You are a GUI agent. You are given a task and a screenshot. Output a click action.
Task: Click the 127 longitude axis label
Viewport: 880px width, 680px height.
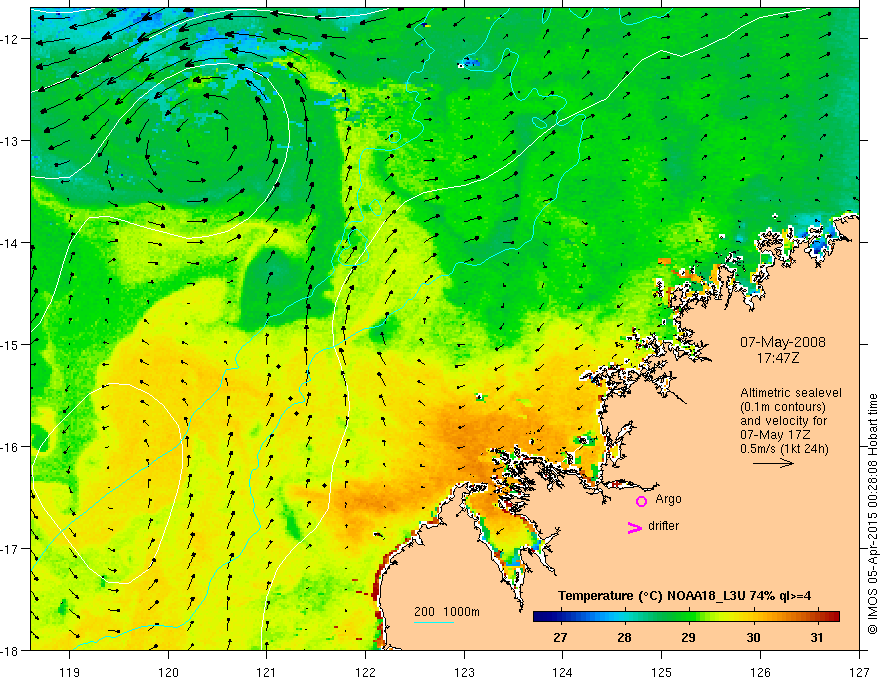[859, 672]
